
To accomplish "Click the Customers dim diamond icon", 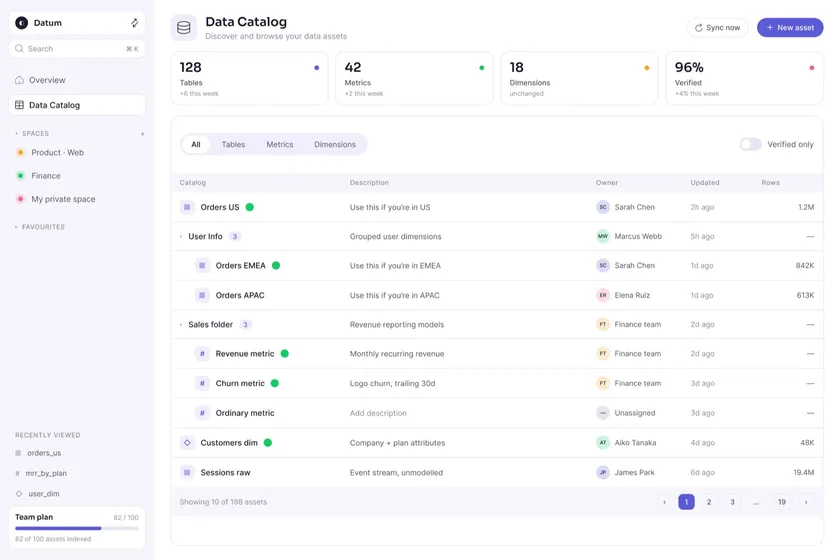I will tap(187, 443).
